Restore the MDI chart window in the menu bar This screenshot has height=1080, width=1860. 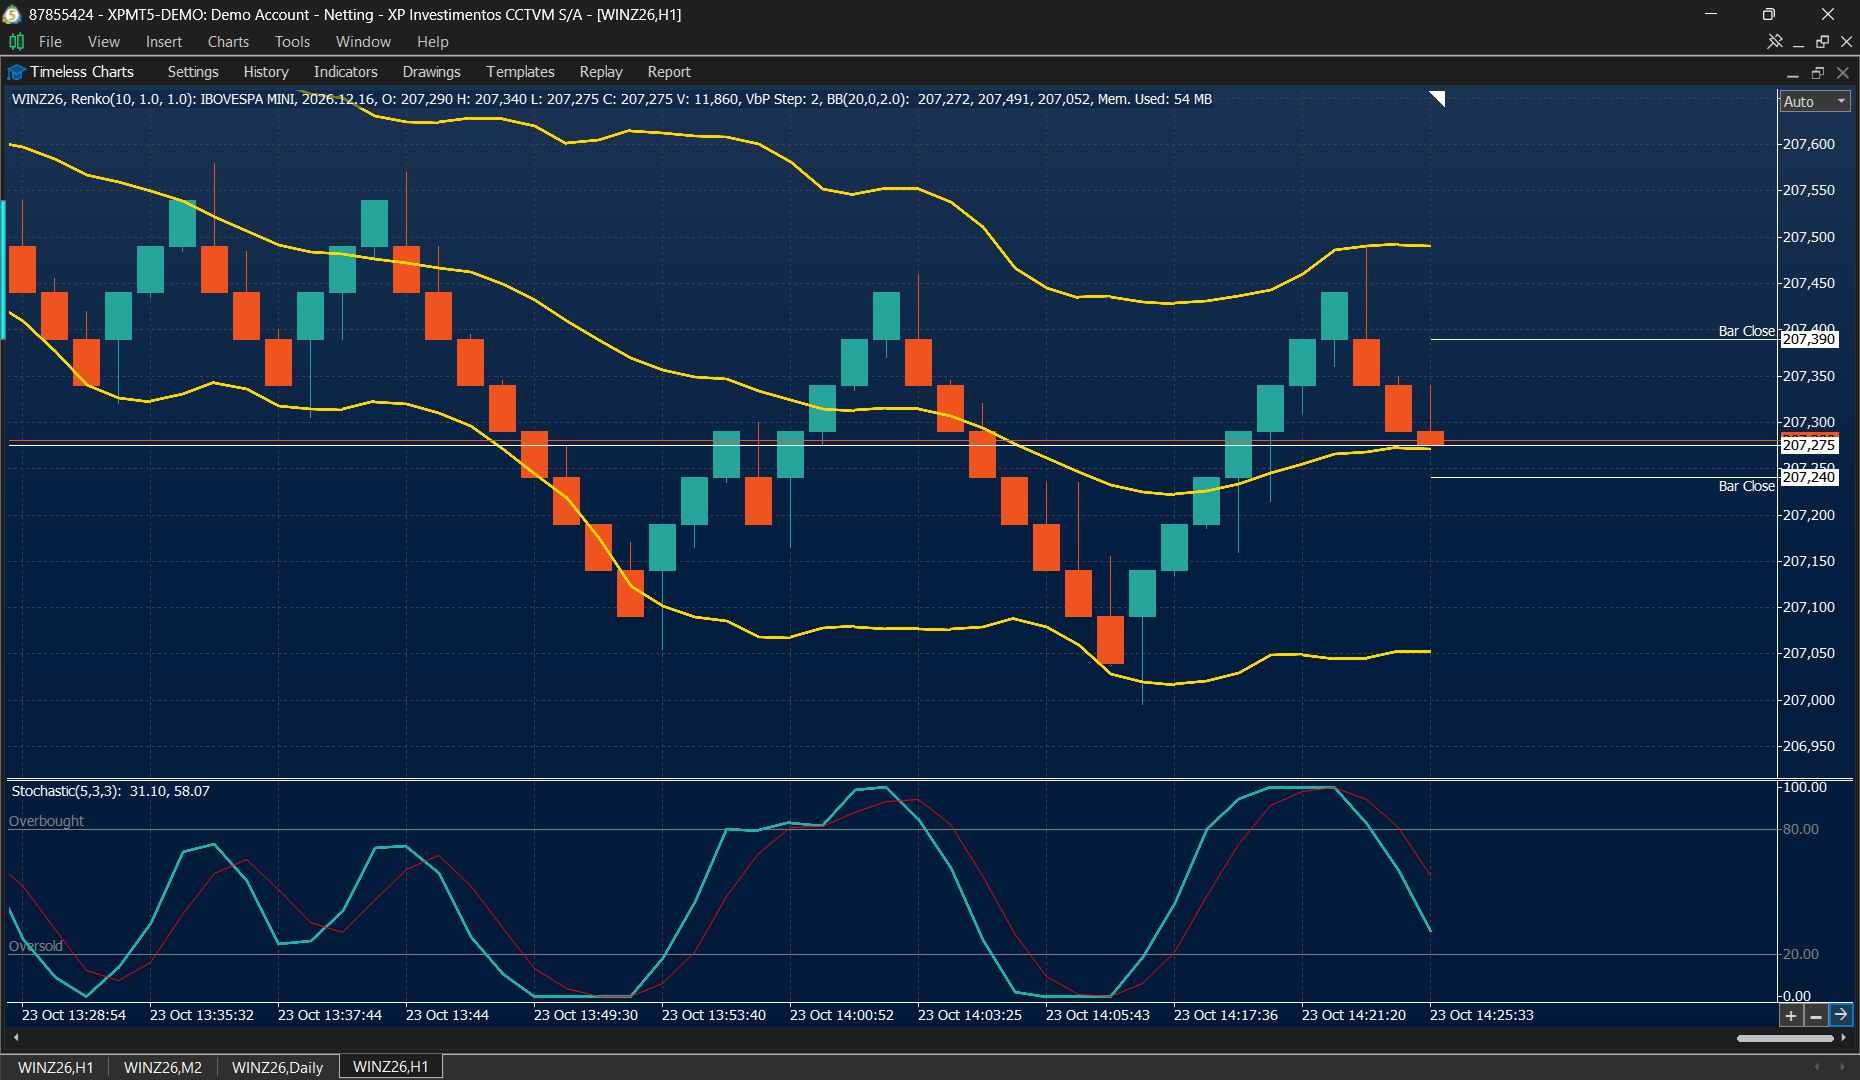pyautogui.click(x=1822, y=41)
